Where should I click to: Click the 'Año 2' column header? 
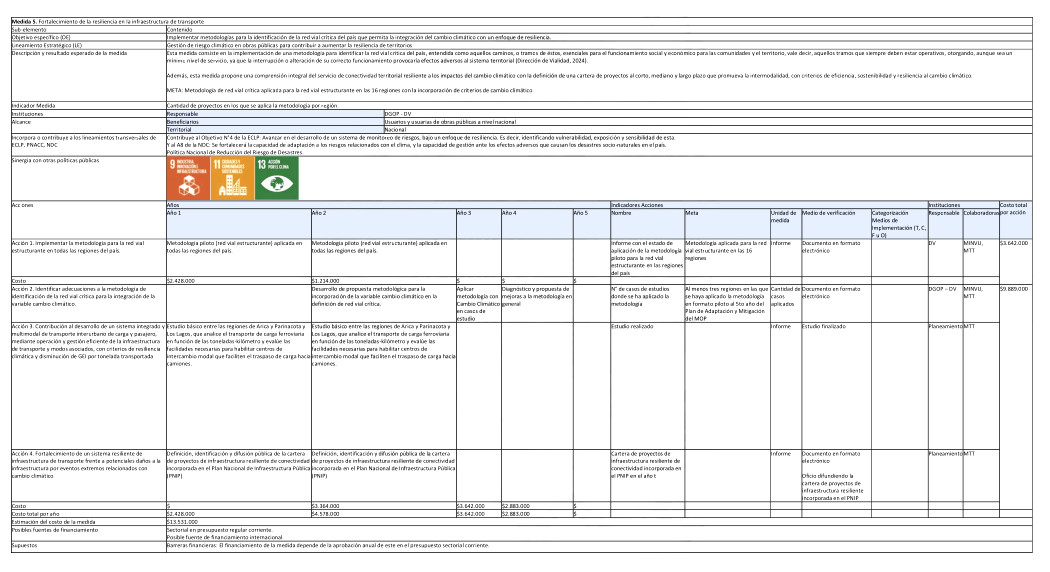(319, 214)
